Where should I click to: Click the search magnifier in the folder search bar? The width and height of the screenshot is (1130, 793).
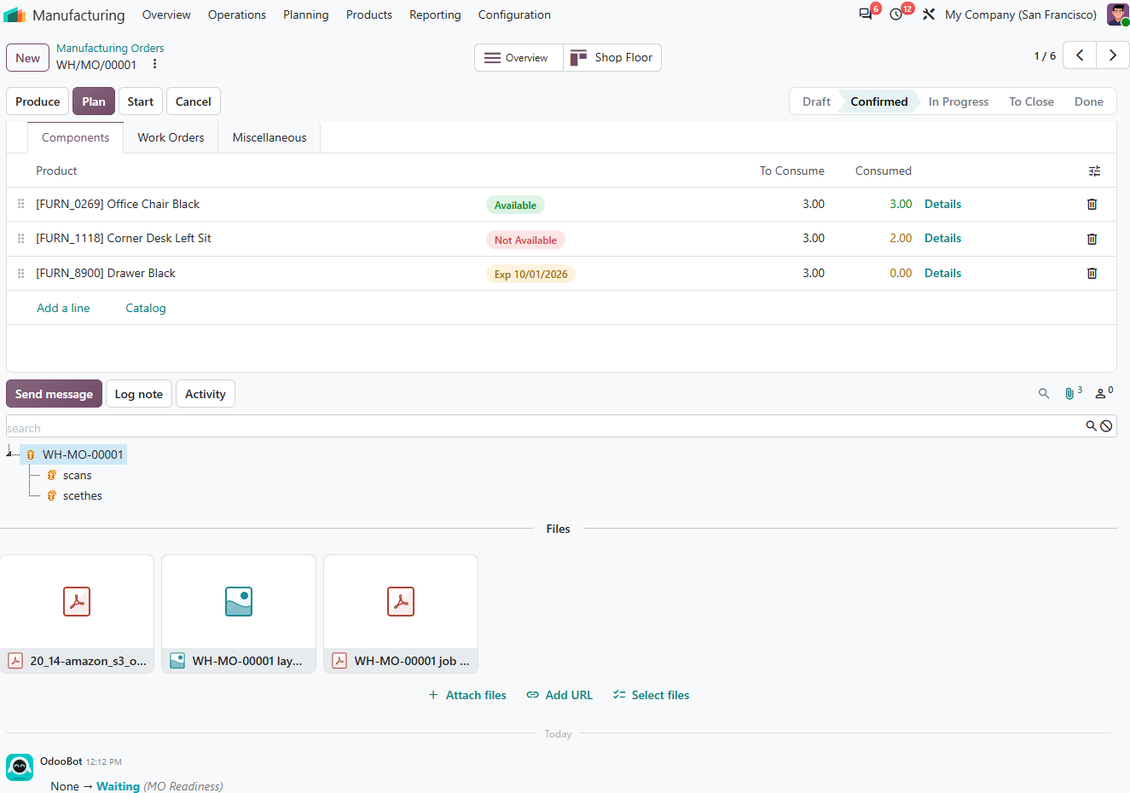coord(1091,426)
